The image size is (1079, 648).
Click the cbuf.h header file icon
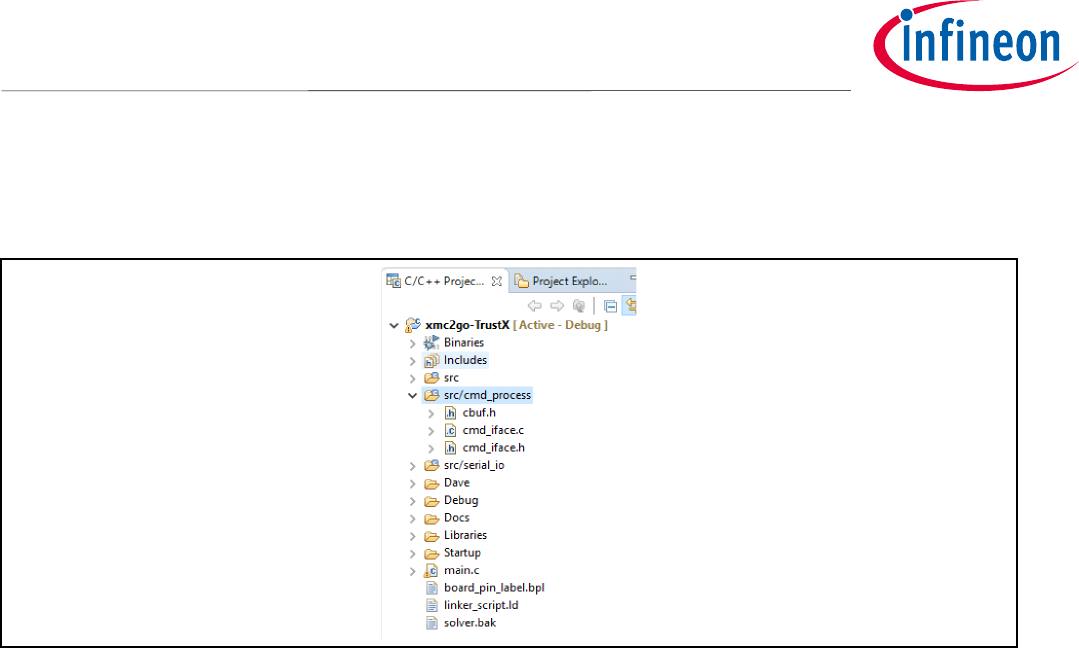click(450, 413)
